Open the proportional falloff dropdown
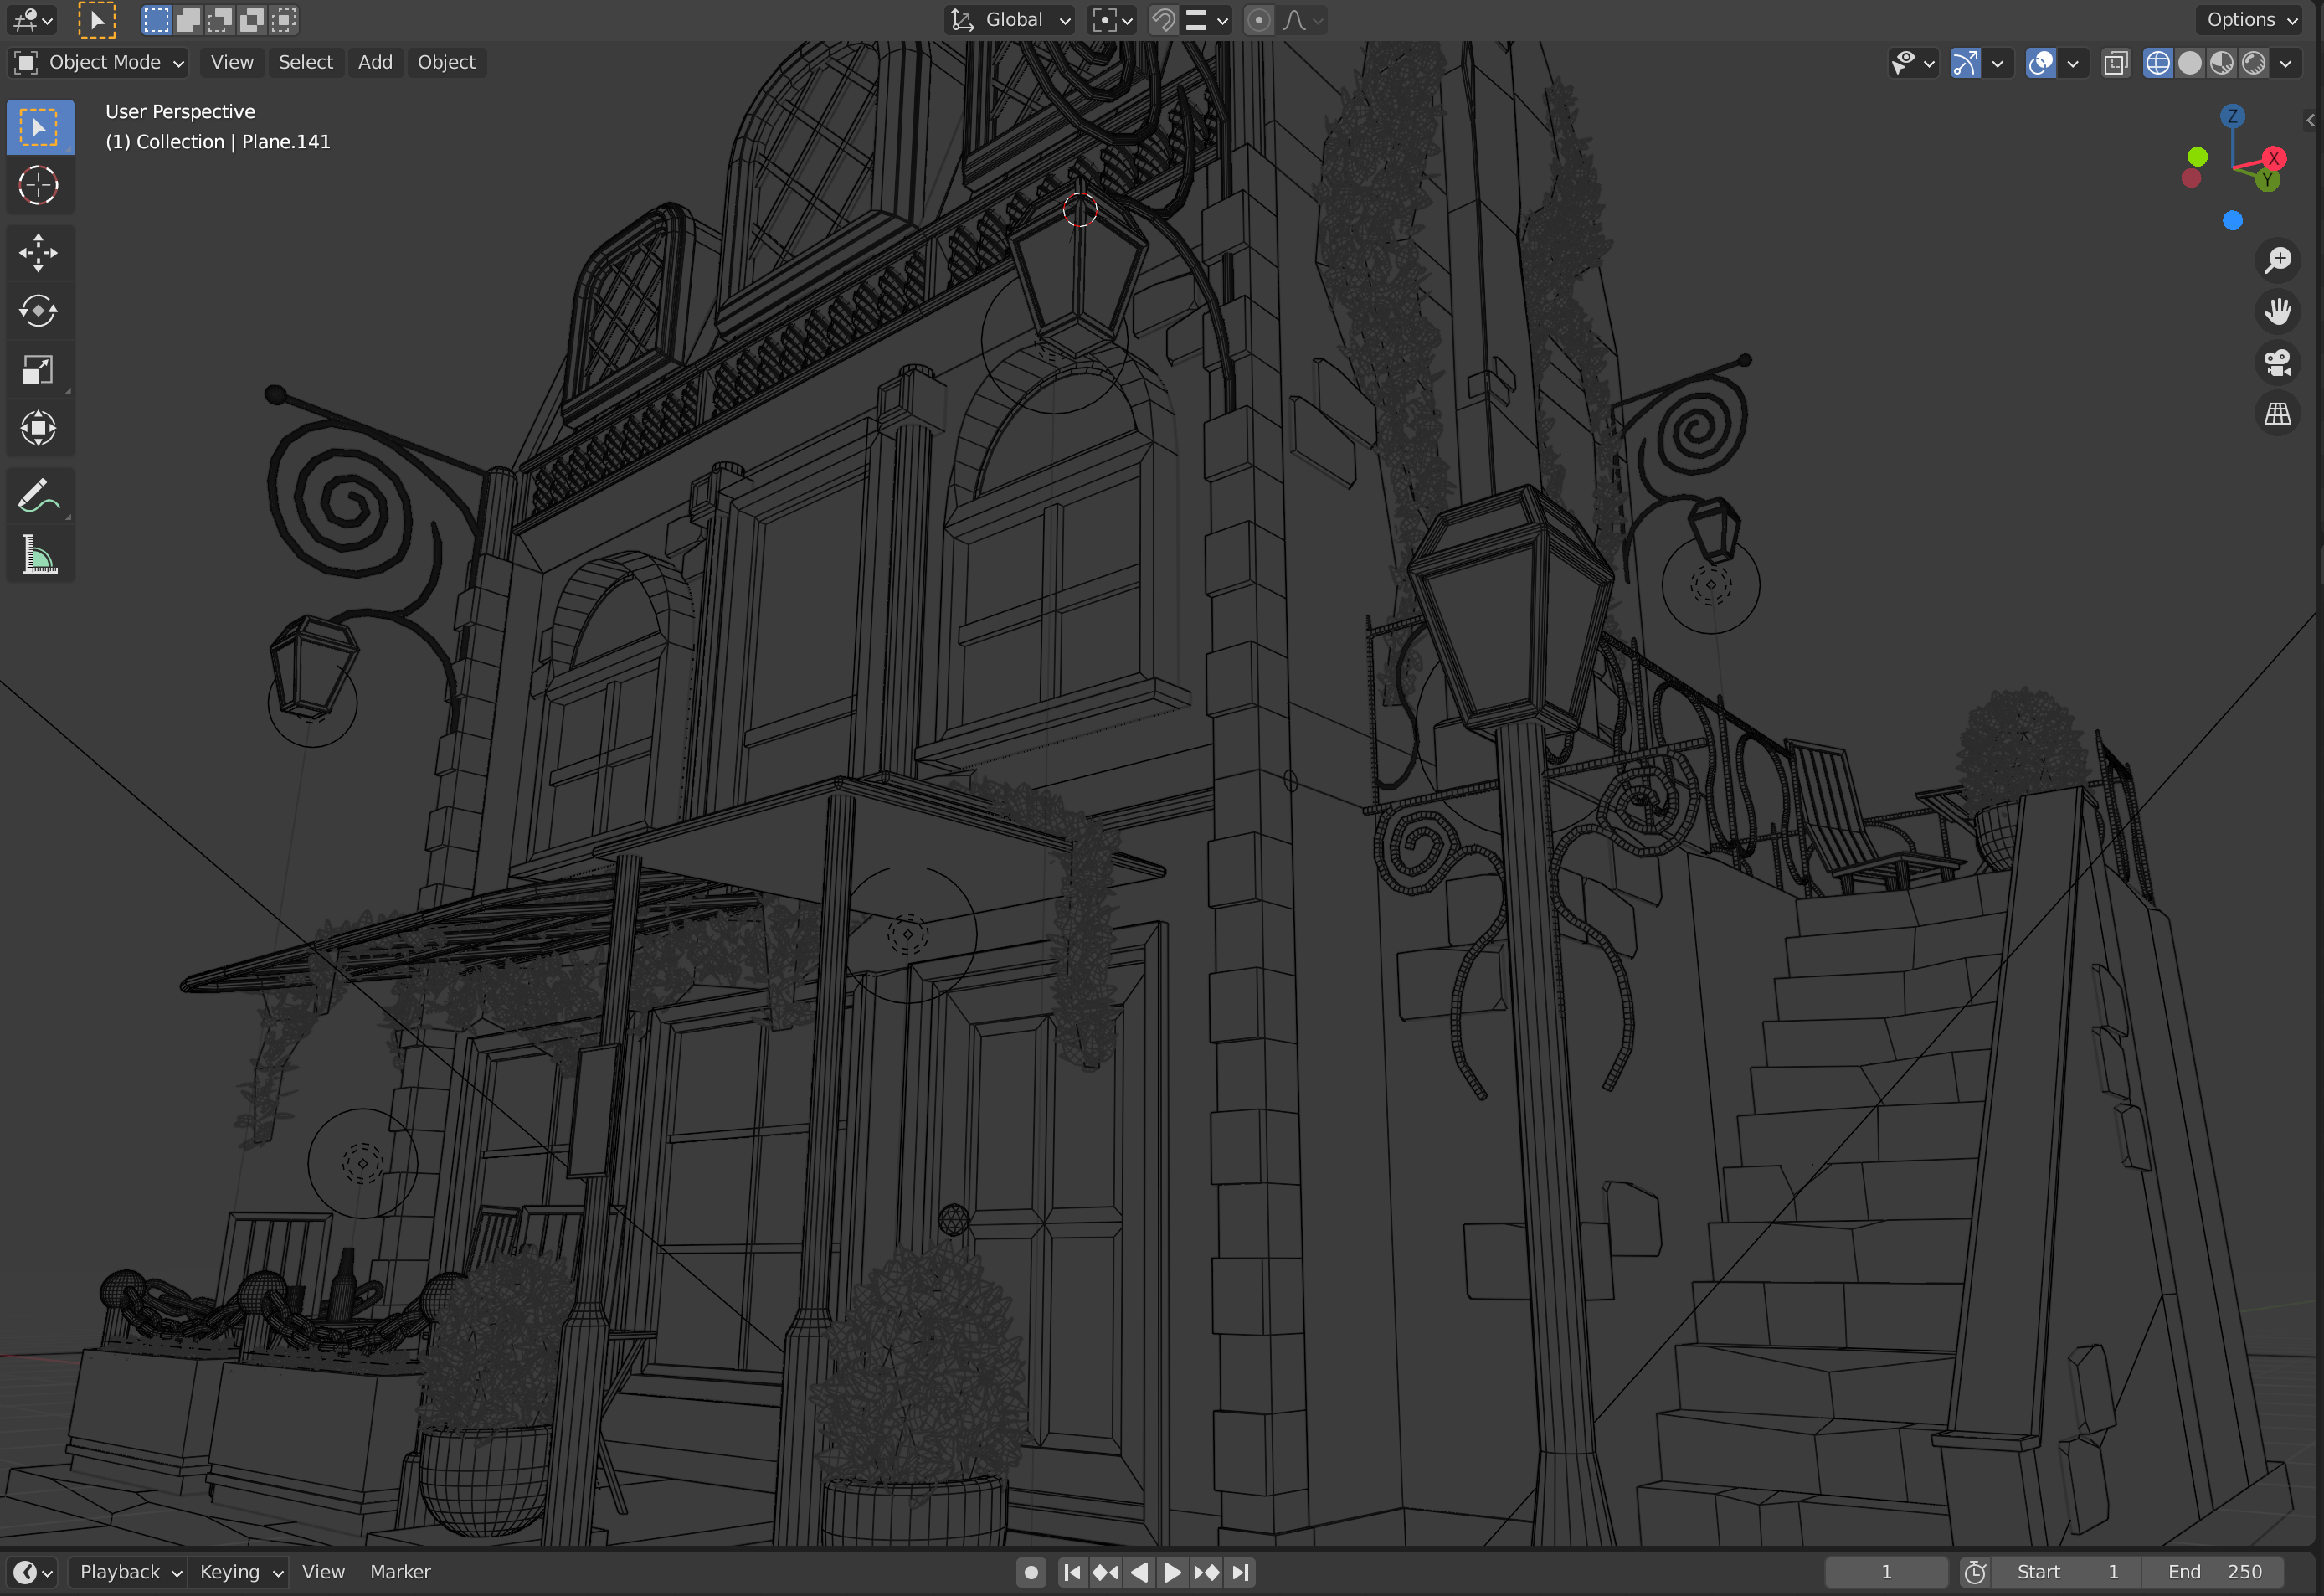Screen dimensions: 2324x1596 (x=1303, y=20)
